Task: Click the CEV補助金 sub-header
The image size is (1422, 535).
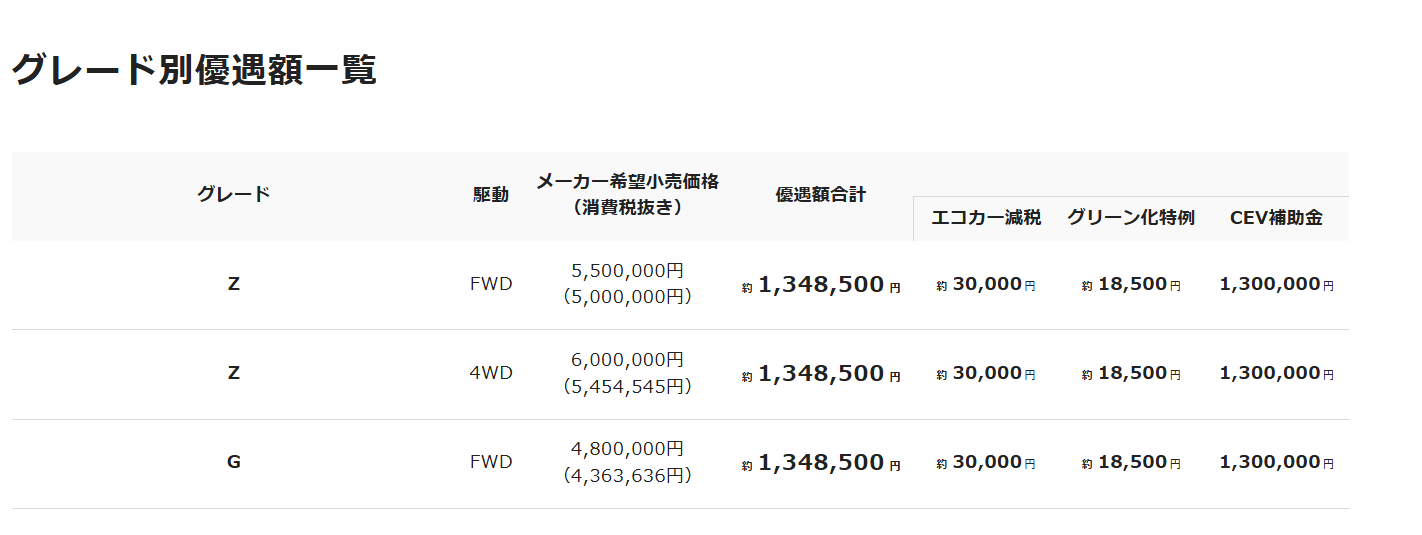Action: click(x=1276, y=218)
